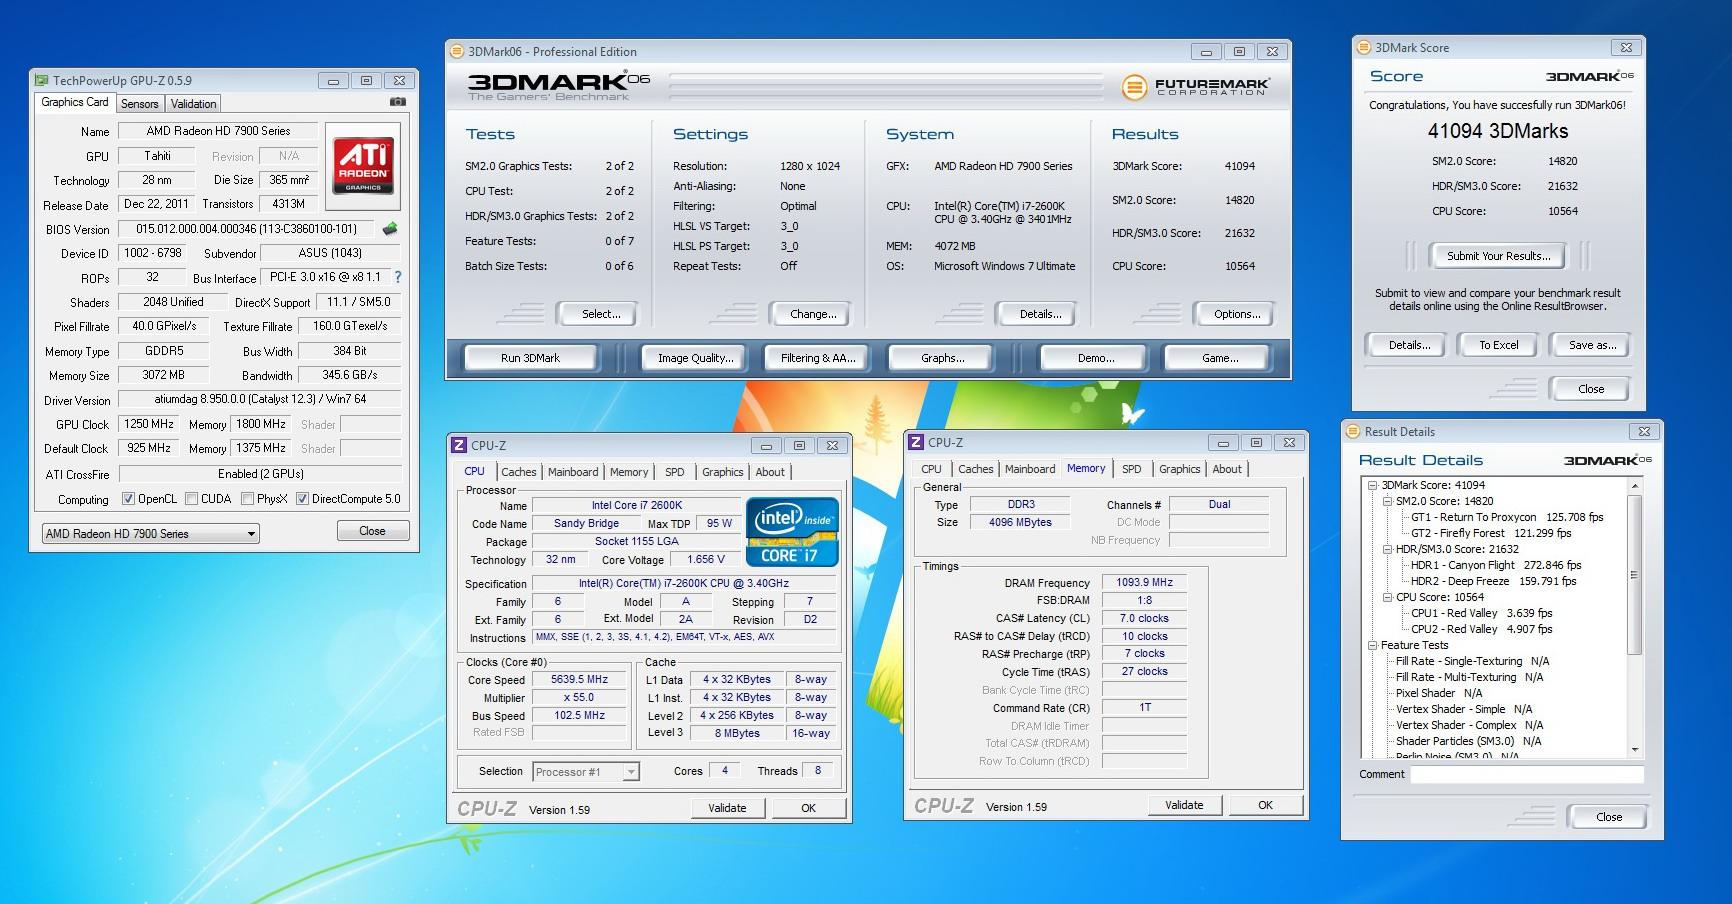Select HDR1 - Canyon Flight result row
This screenshot has height=904, width=1732.
(1496, 565)
